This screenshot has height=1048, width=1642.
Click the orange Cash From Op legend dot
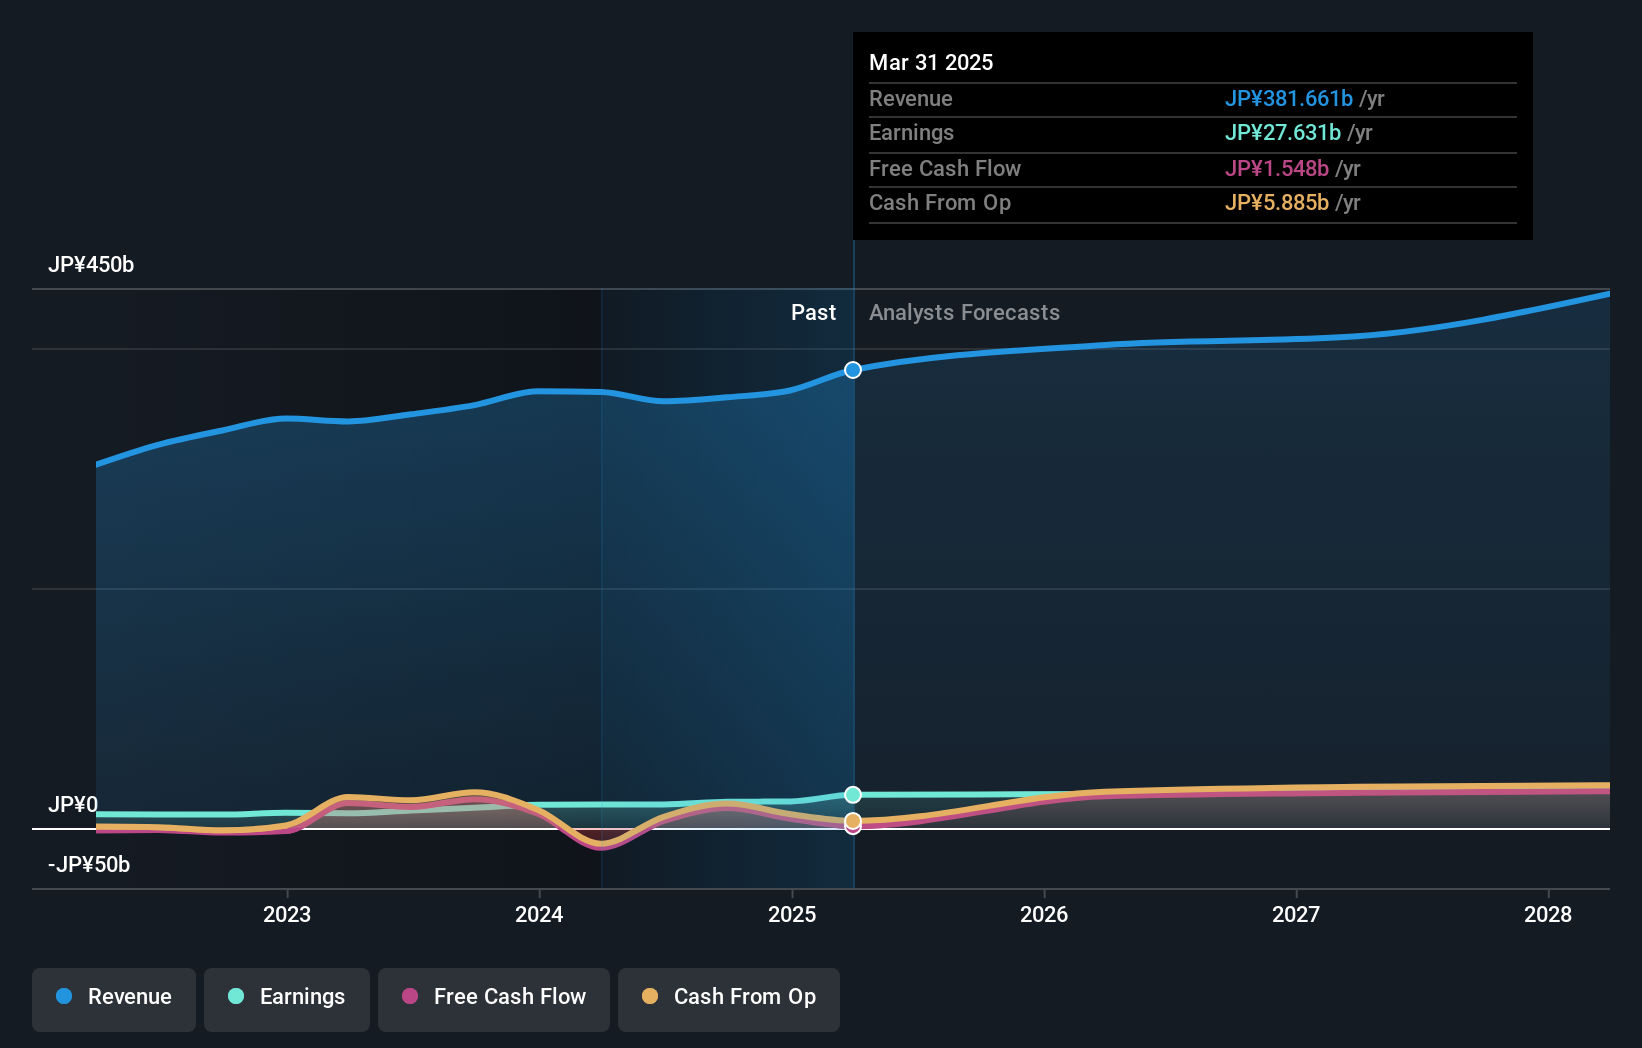click(x=651, y=997)
